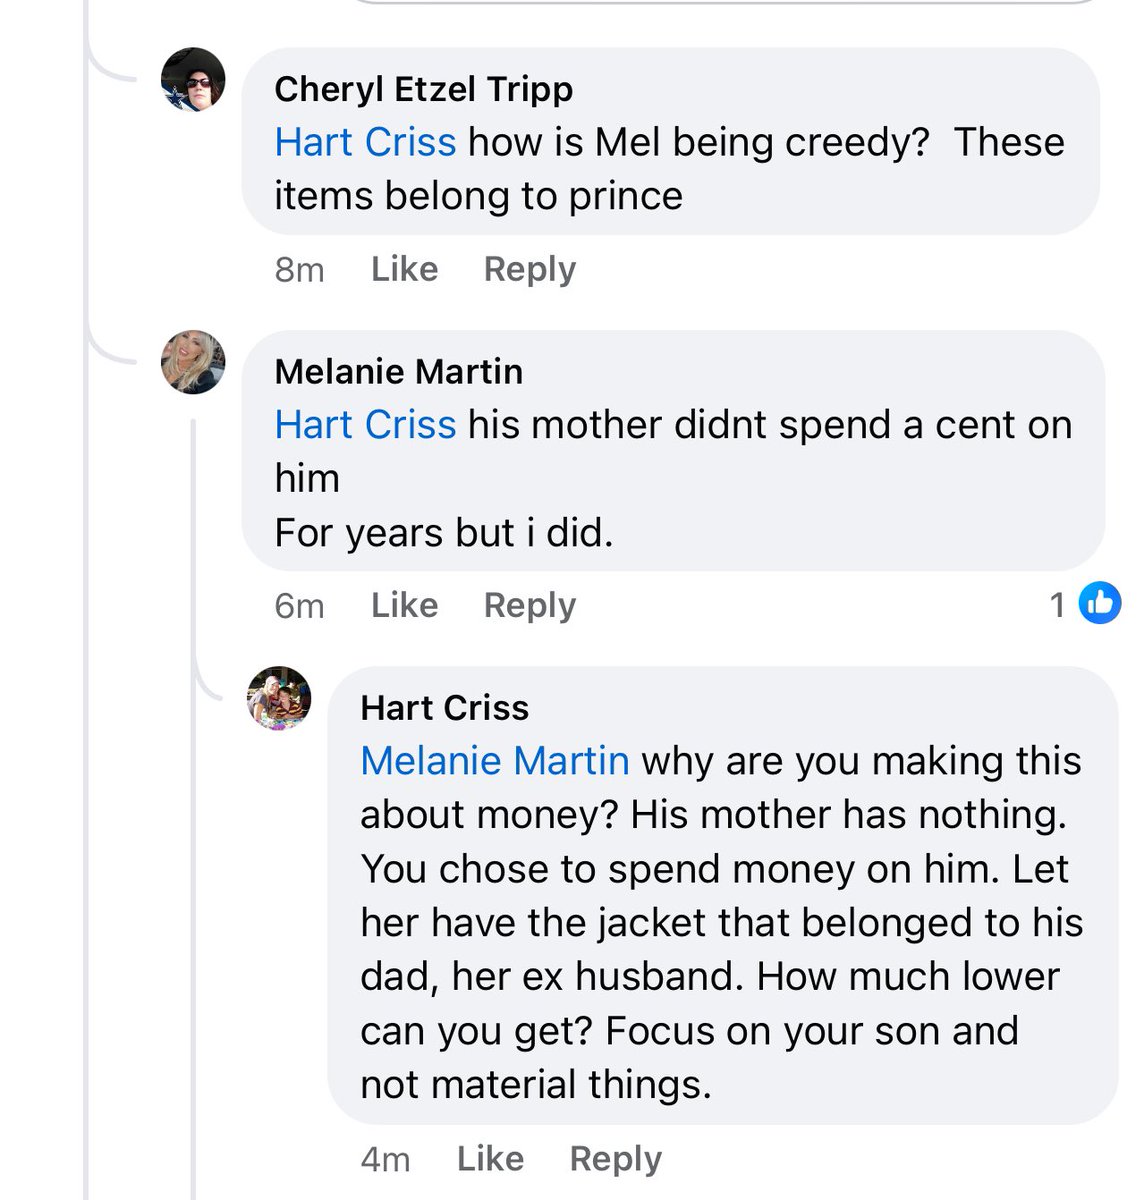Viewport: 1144px width, 1200px height.
Task: Click the 8m comment timestamp
Action: (x=299, y=270)
